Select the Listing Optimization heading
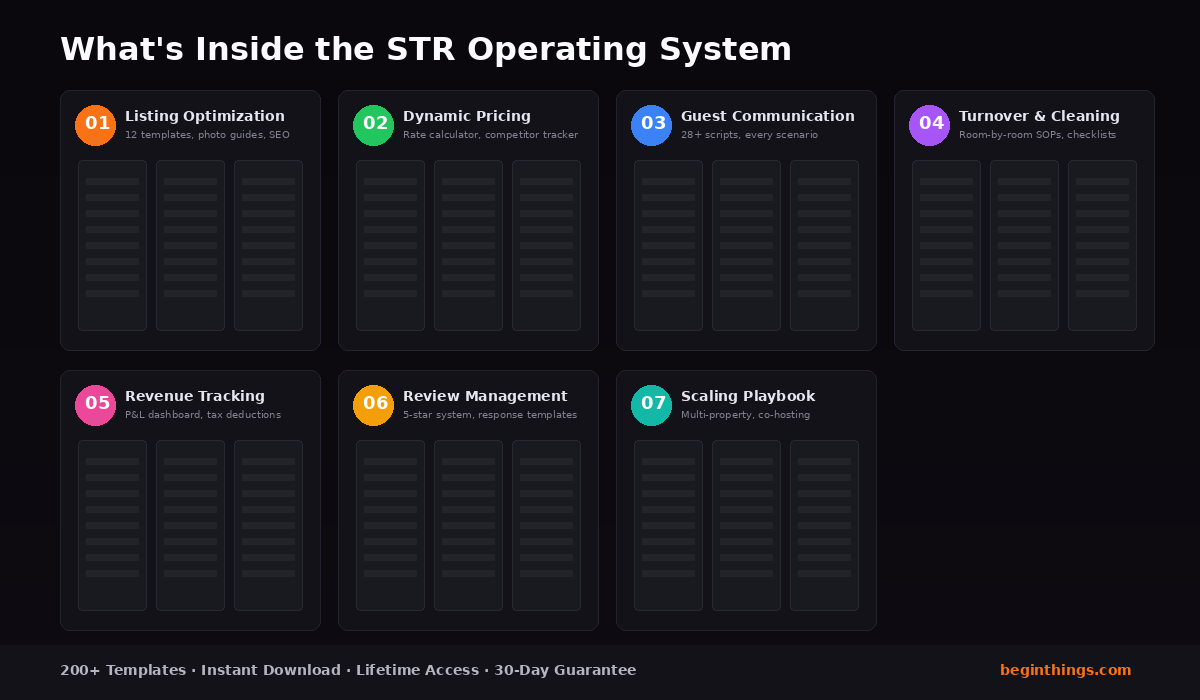This screenshot has width=1200, height=700. pos(205,117)
